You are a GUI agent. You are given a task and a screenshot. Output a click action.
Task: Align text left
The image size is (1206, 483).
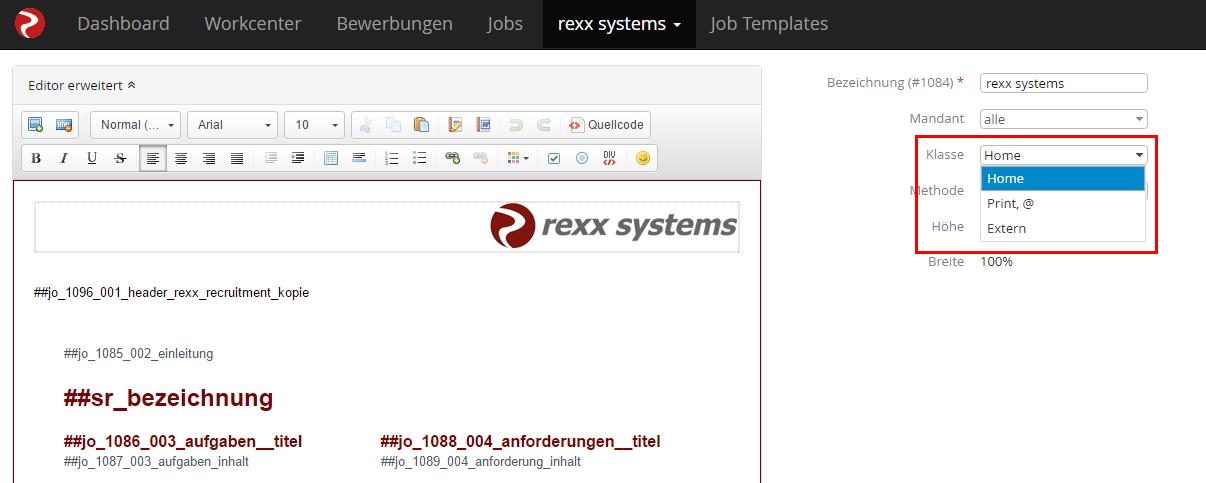click(153, 158)
